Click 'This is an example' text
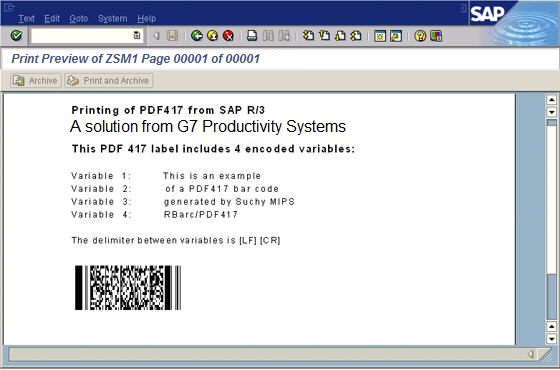The width and height of the screenshot is (560, 370). 212,176
